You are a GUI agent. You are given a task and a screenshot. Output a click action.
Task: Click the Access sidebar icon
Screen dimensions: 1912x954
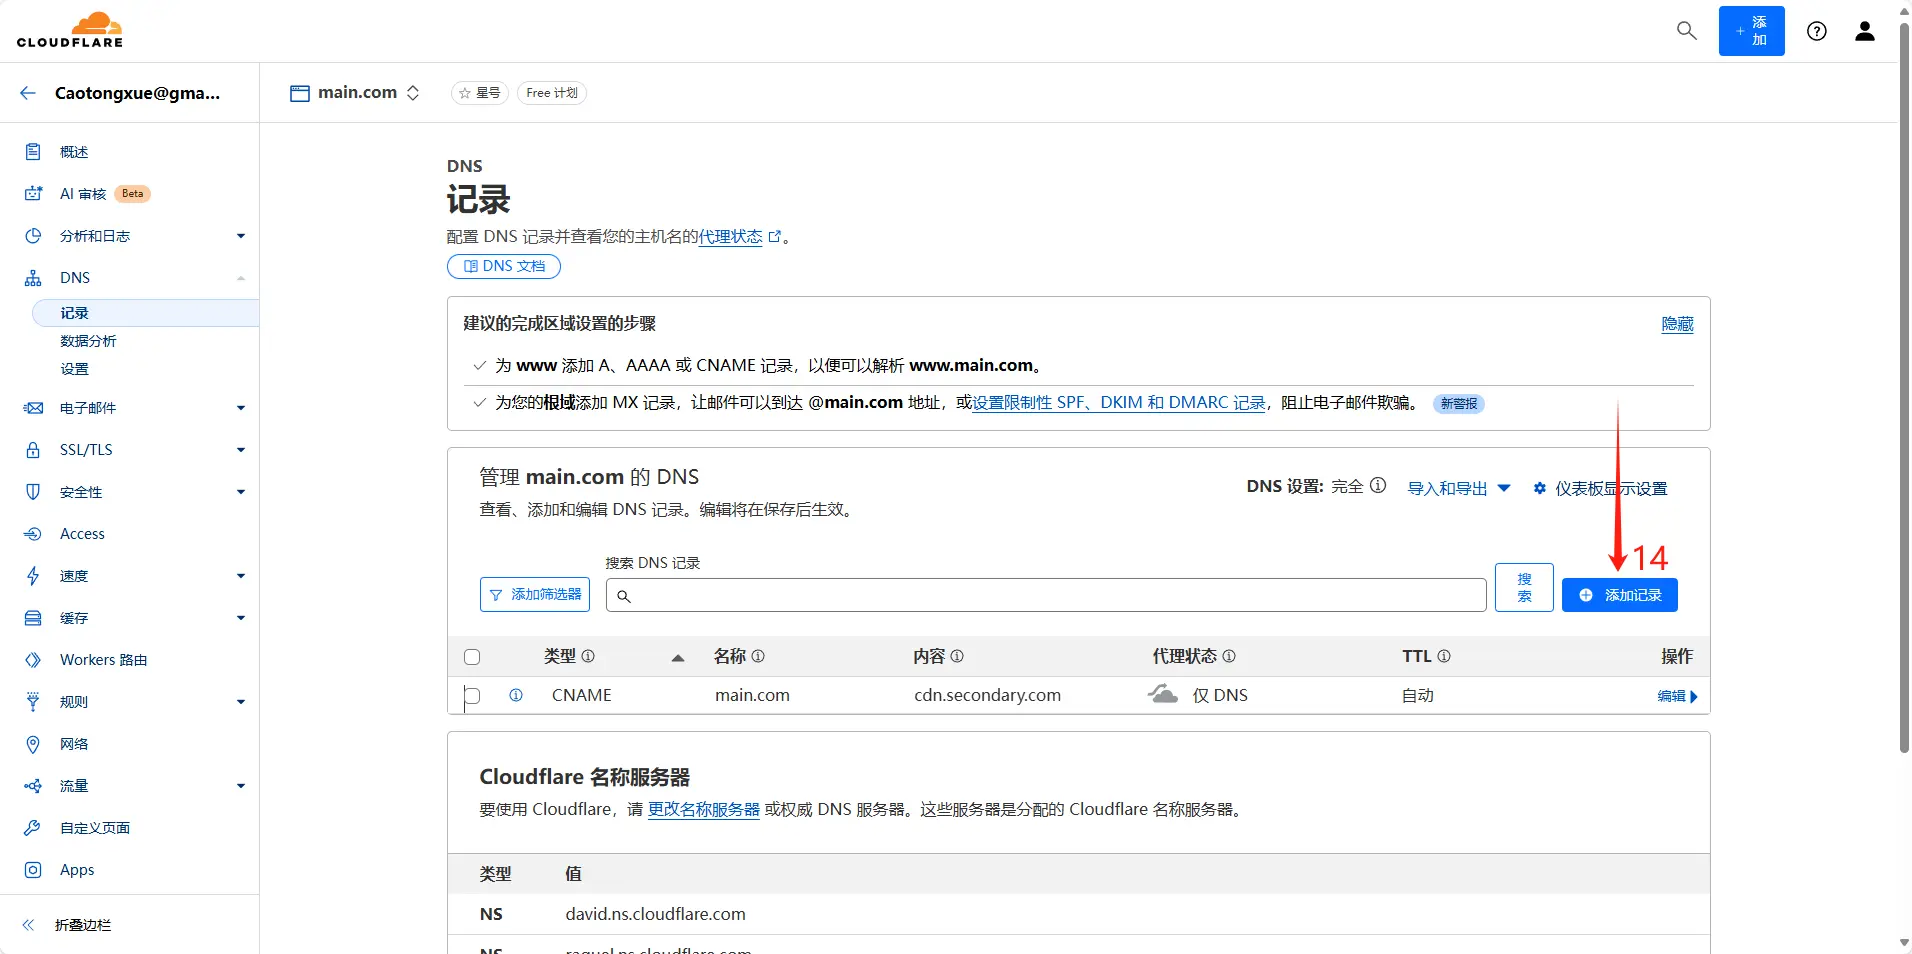[x=33, y=534]
